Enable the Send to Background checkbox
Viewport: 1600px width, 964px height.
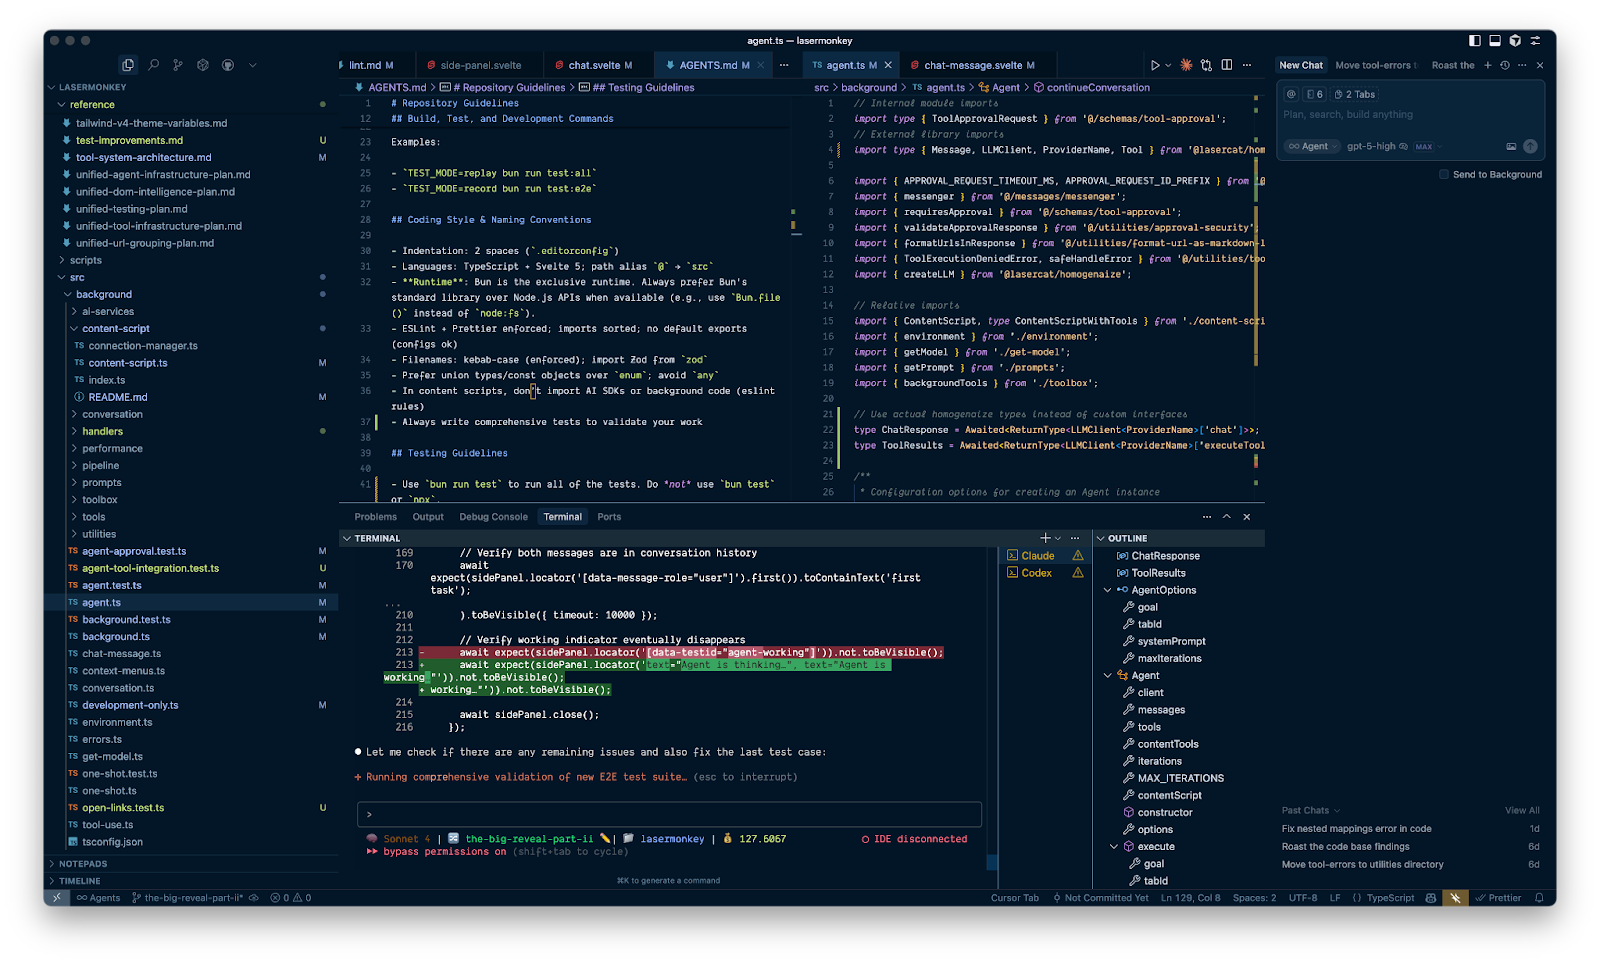[x=1444, y=174]
